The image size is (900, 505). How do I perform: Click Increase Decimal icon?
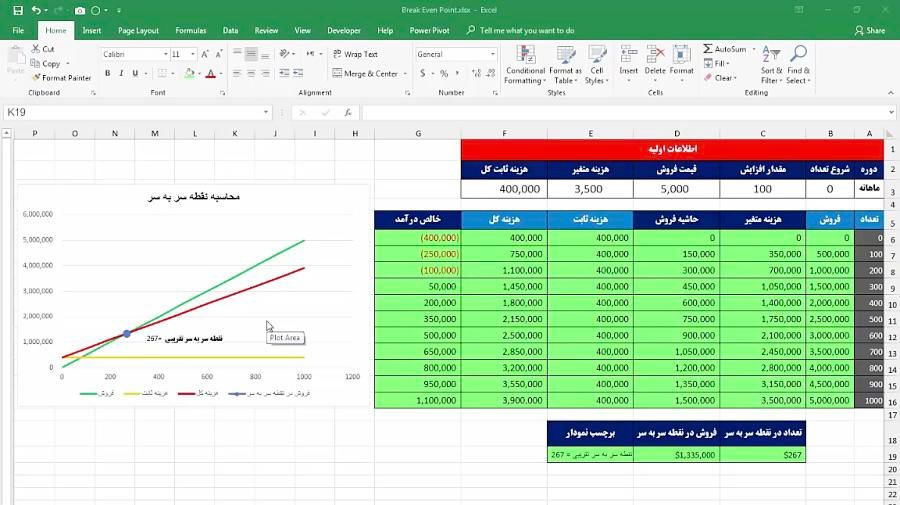coord(476,73)
